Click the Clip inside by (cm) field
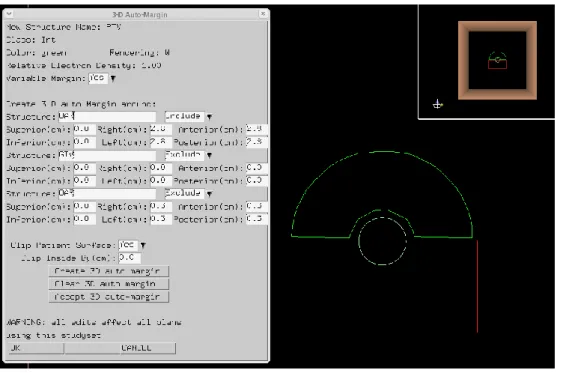Screen dimensions: 563x373 (x=129, y=258)
